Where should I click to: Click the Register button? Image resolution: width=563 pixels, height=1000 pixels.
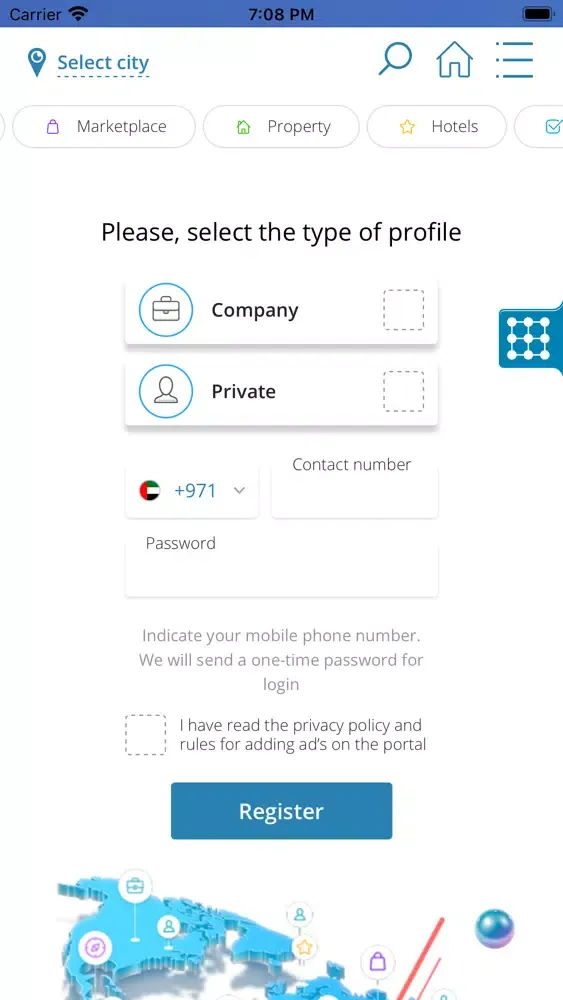click(281, 811)
